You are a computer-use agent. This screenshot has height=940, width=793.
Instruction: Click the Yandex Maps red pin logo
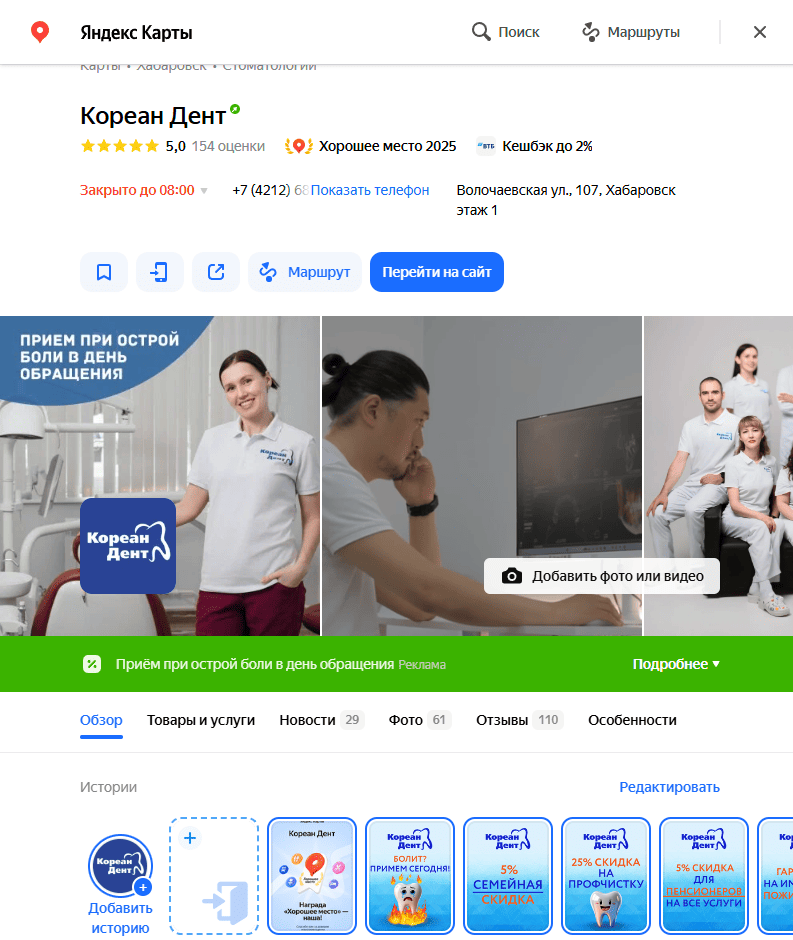(x=40, y=32)
